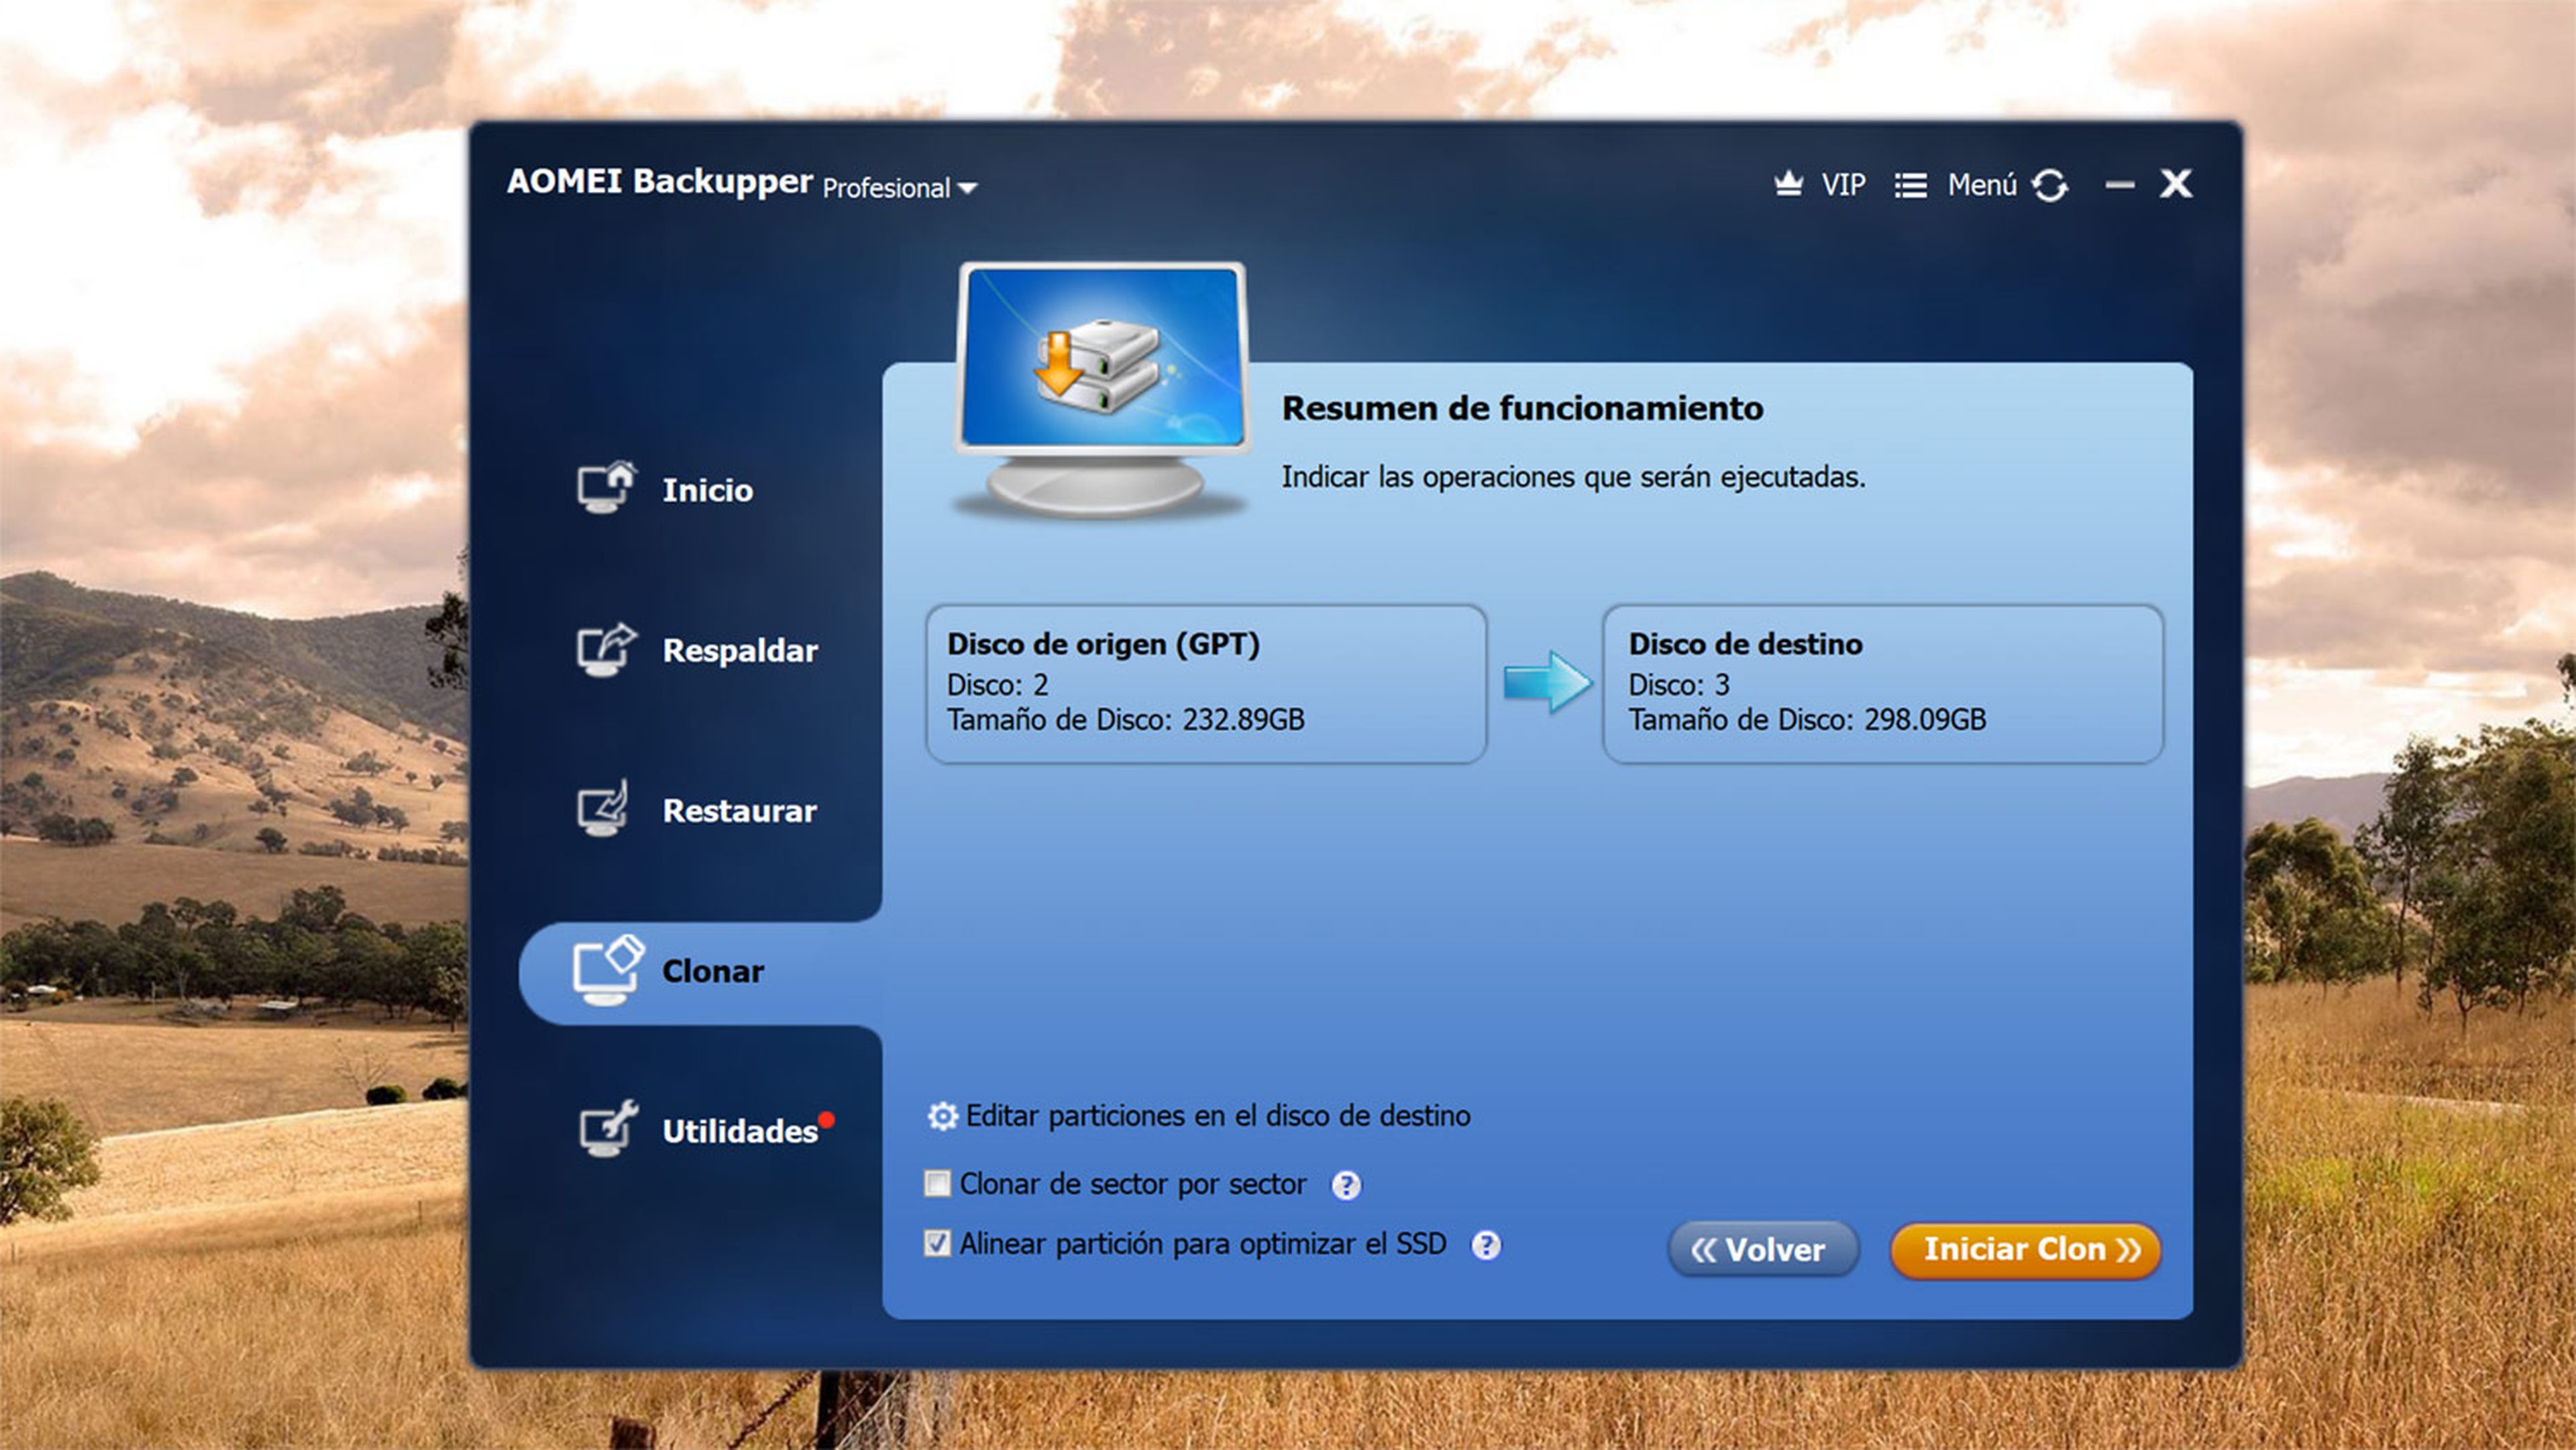Click Editar particiones en el disco de destino
2576x1450 pixels.
[x=1218, y=1116]
